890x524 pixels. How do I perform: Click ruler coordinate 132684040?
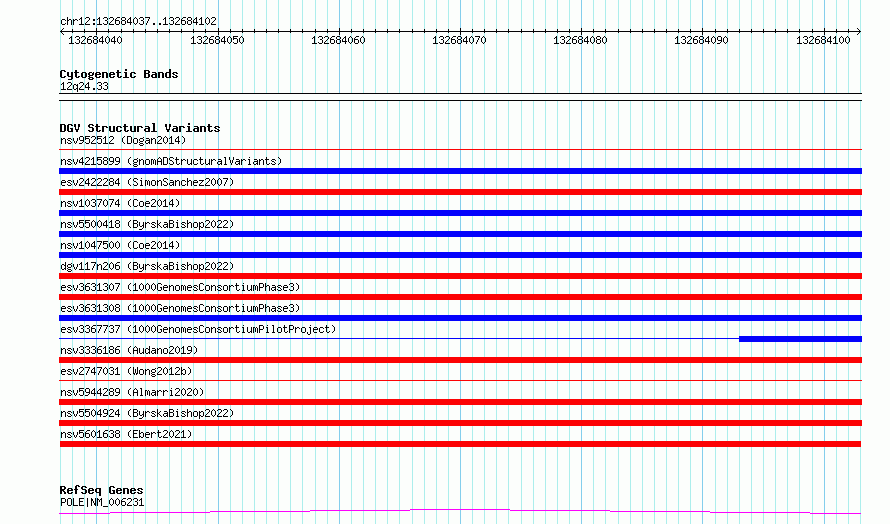95,40
